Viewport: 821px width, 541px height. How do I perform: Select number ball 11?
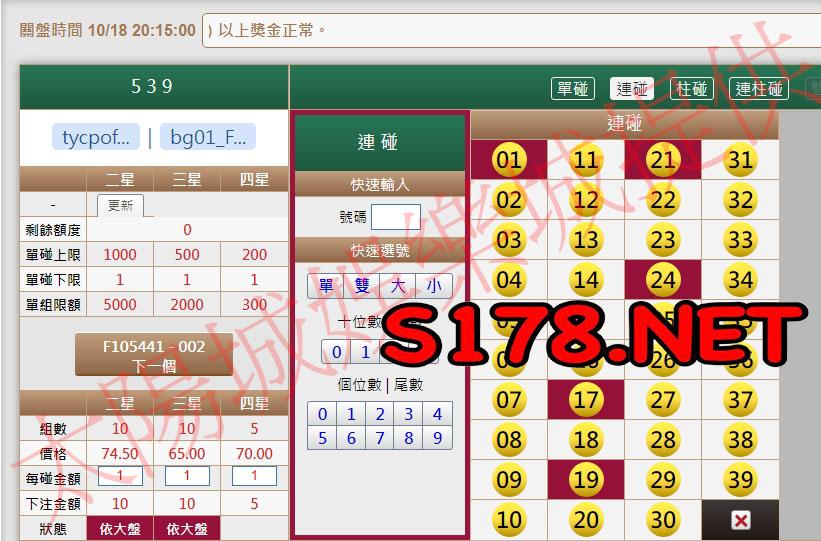click(x=585, y=160)
